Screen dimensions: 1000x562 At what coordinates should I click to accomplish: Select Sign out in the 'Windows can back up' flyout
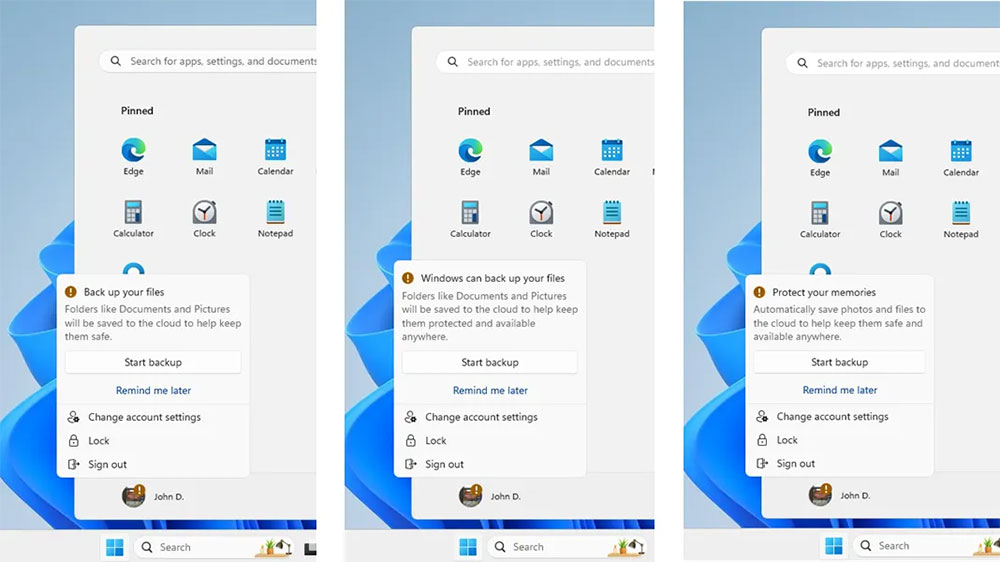coord(490,464)
